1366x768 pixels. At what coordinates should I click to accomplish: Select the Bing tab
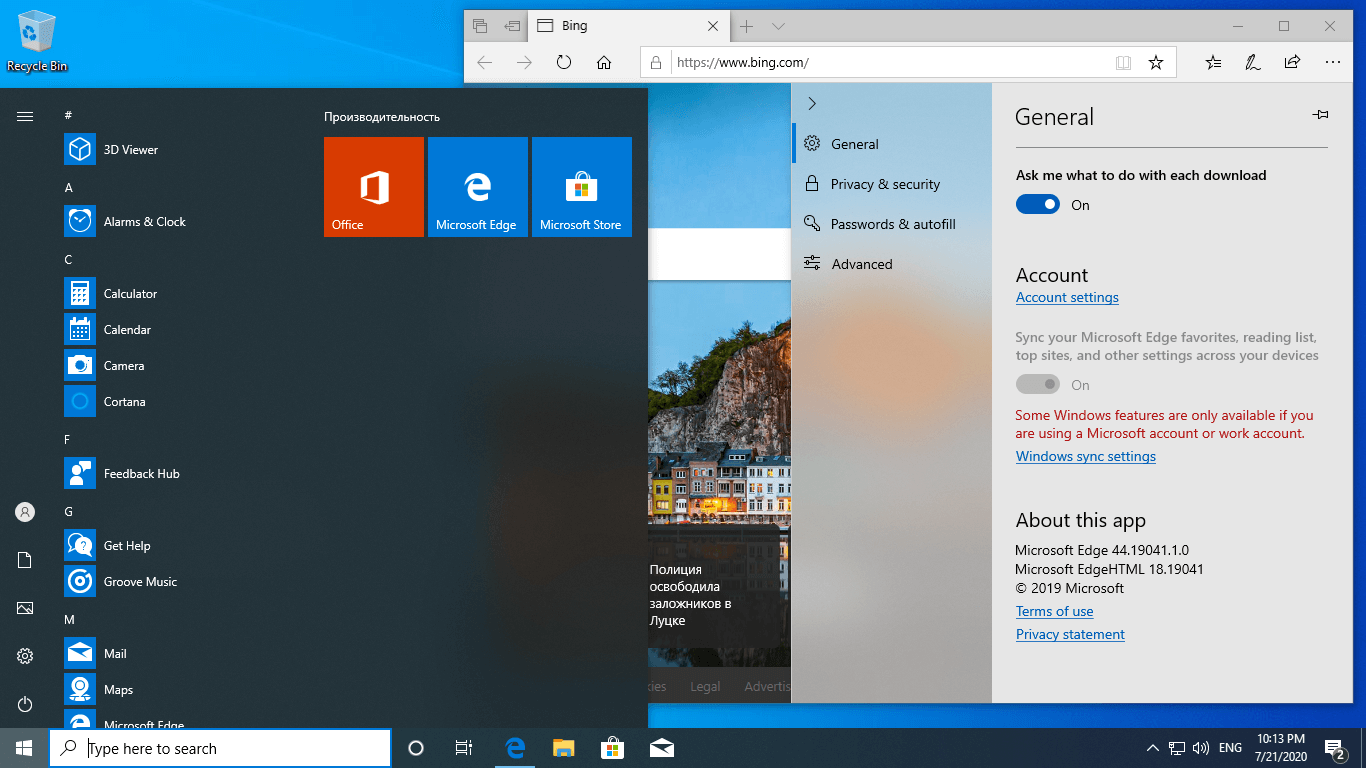[628, 26]
